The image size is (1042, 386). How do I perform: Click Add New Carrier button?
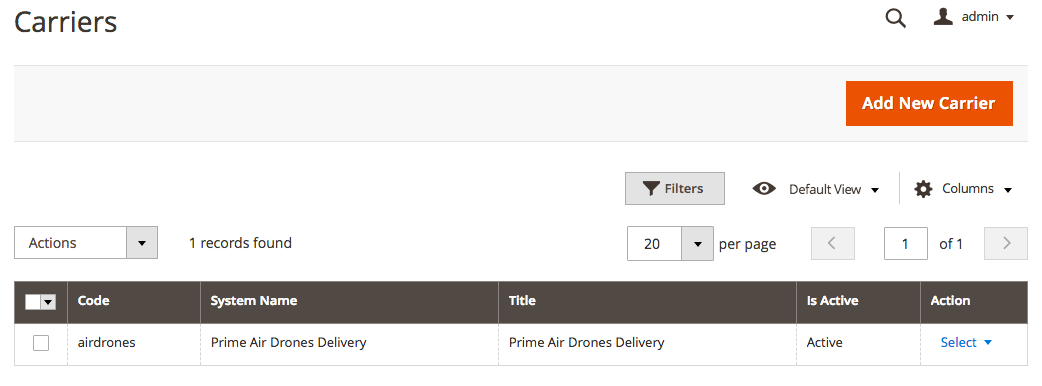click(929, 103)
